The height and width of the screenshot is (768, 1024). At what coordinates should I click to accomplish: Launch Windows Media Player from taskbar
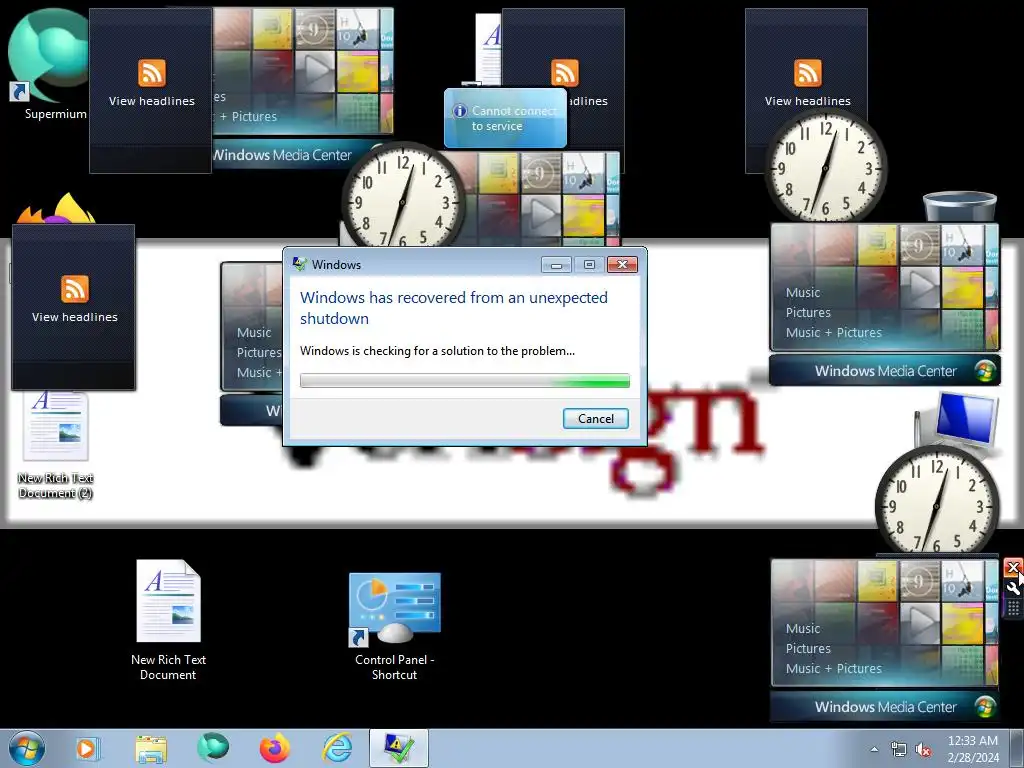(x=87, y=748)
